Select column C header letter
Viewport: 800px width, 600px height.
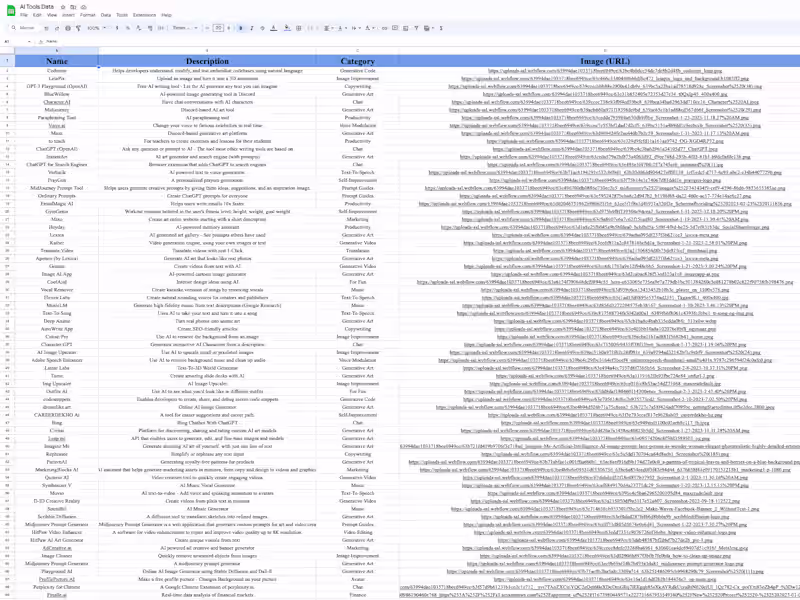(x=357, y=51)
